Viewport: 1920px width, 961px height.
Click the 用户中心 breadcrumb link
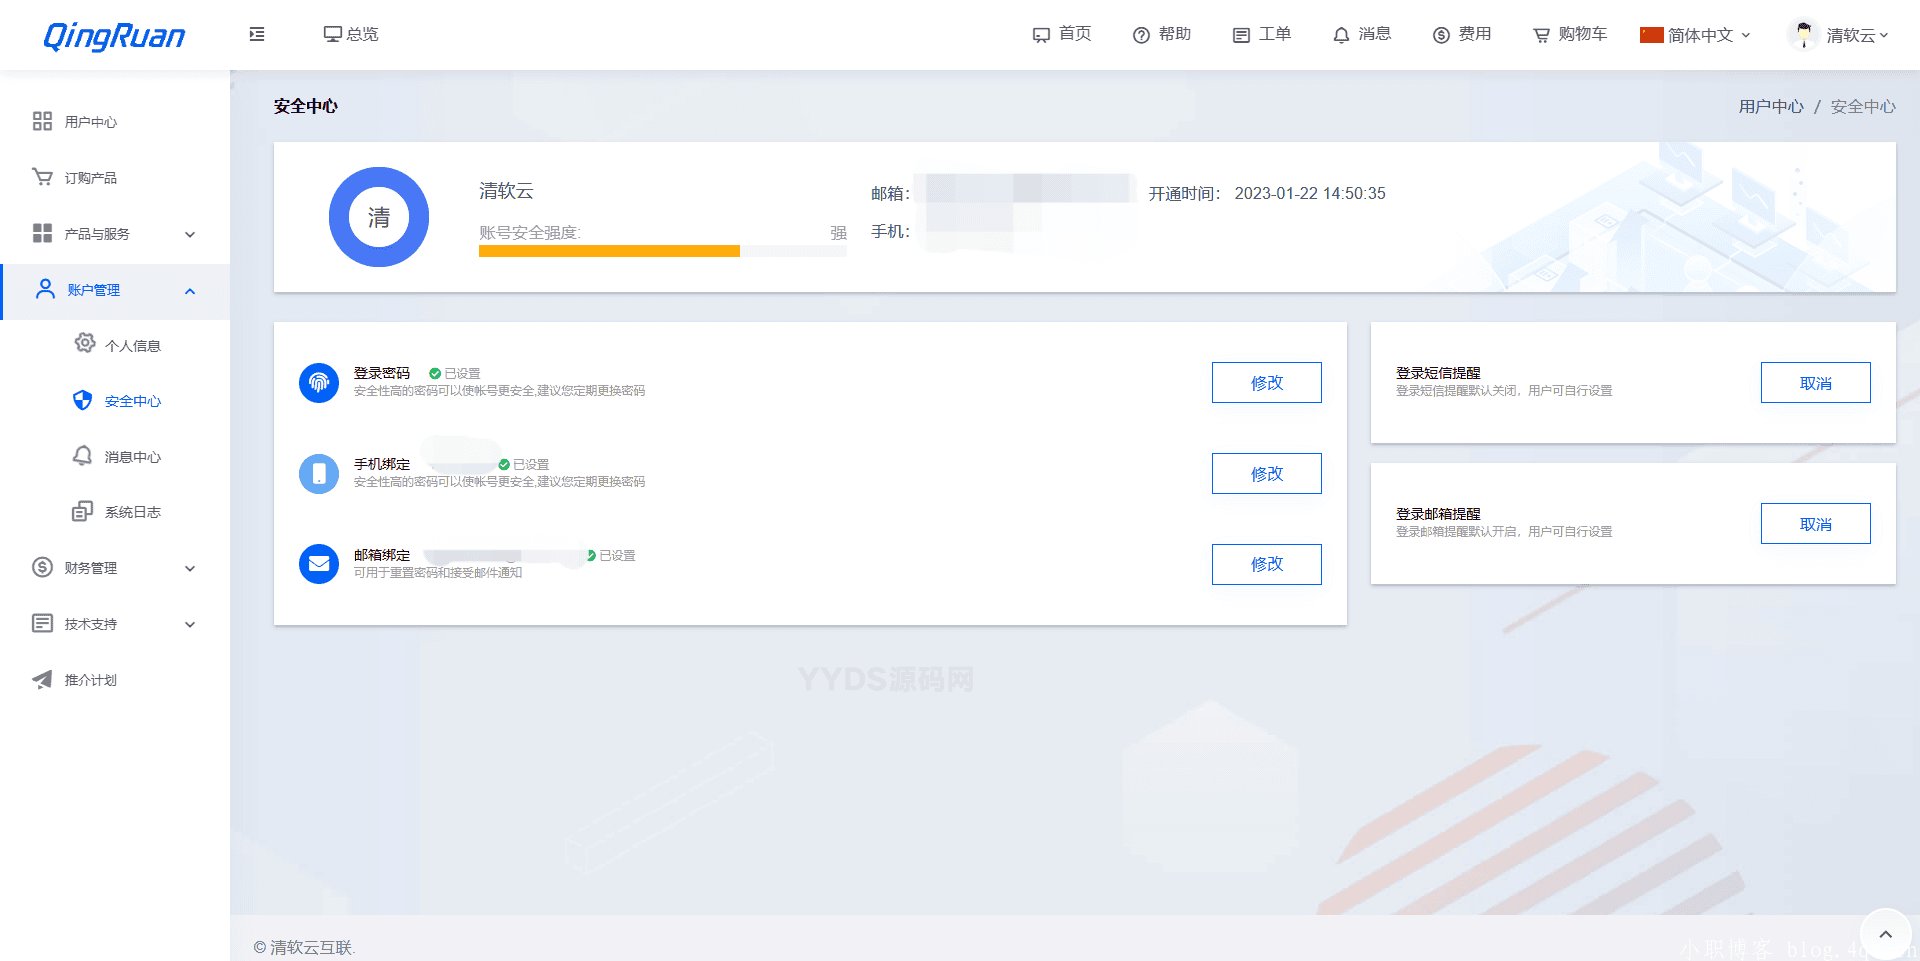1771,106
